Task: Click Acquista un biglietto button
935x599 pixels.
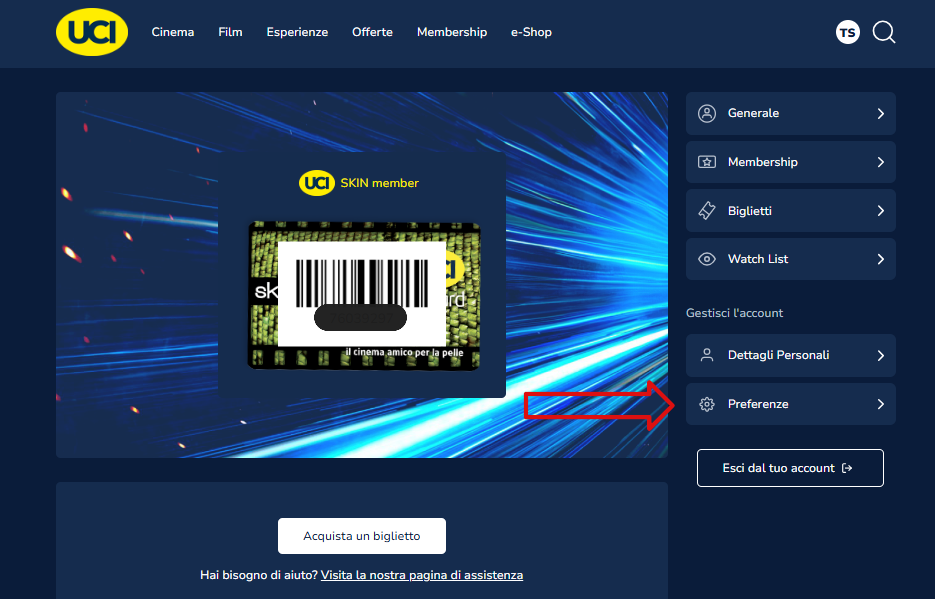Action: (362, 536)
